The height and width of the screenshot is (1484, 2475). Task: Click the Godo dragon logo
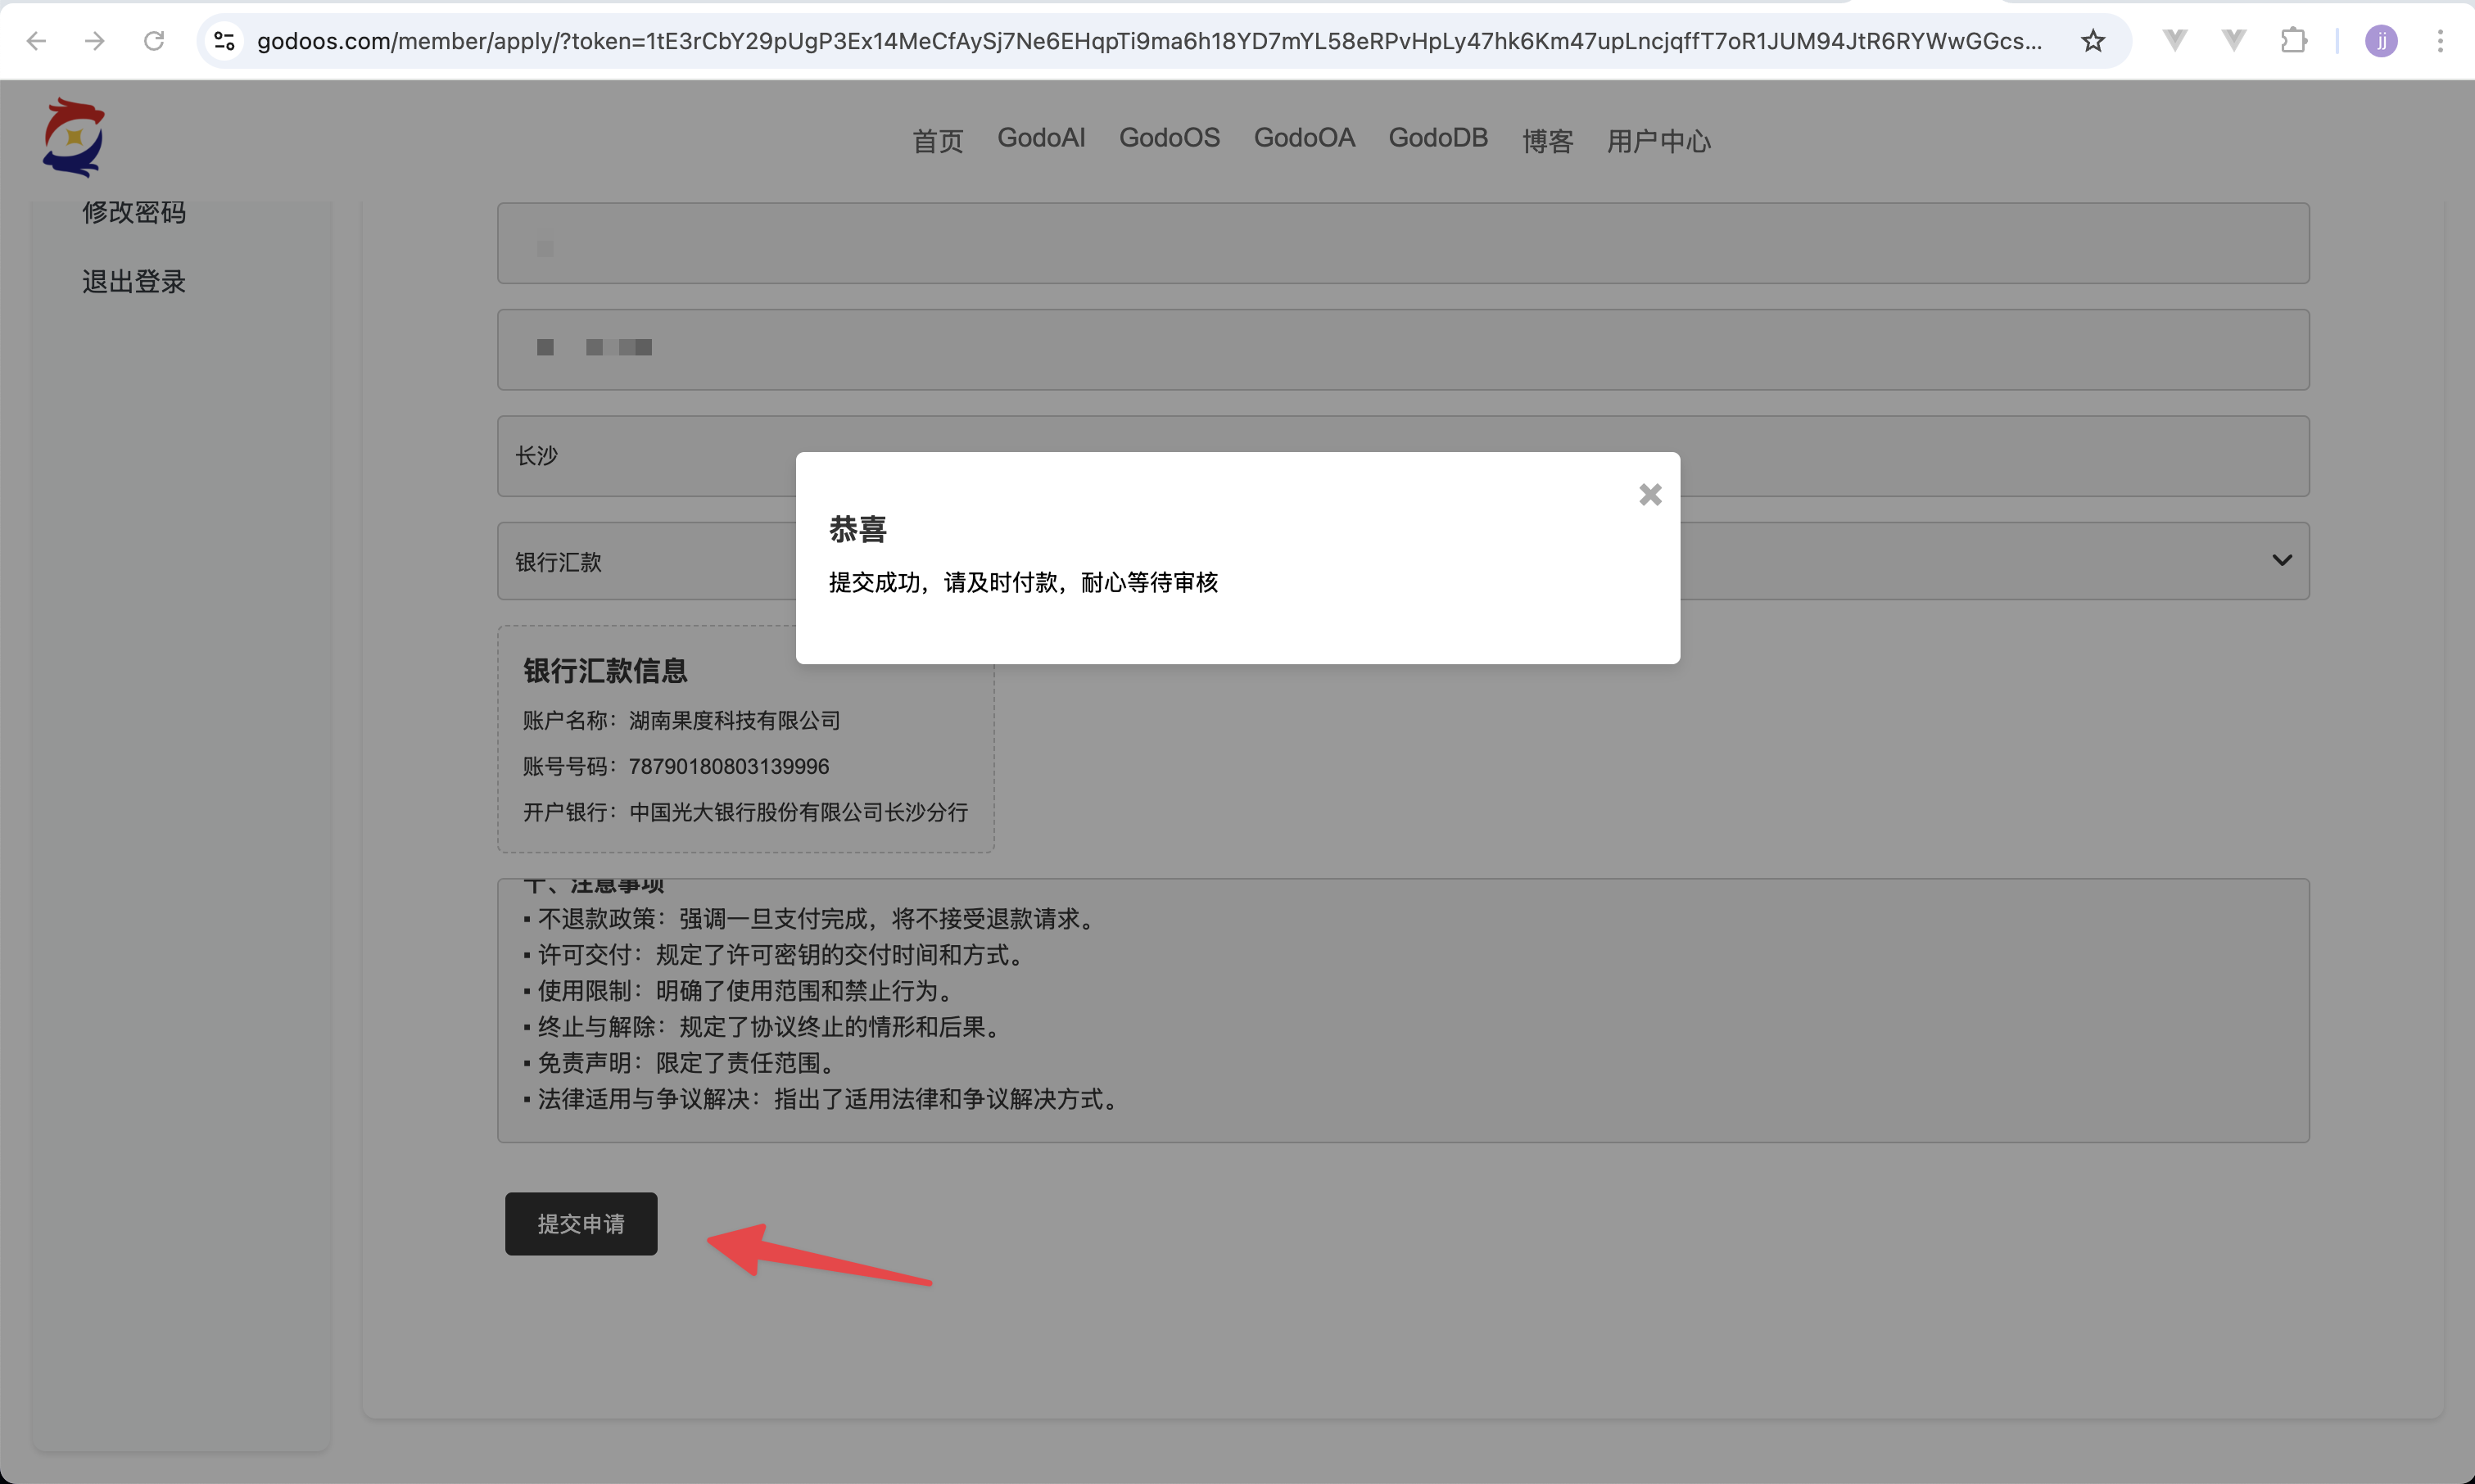pos(74,137)
